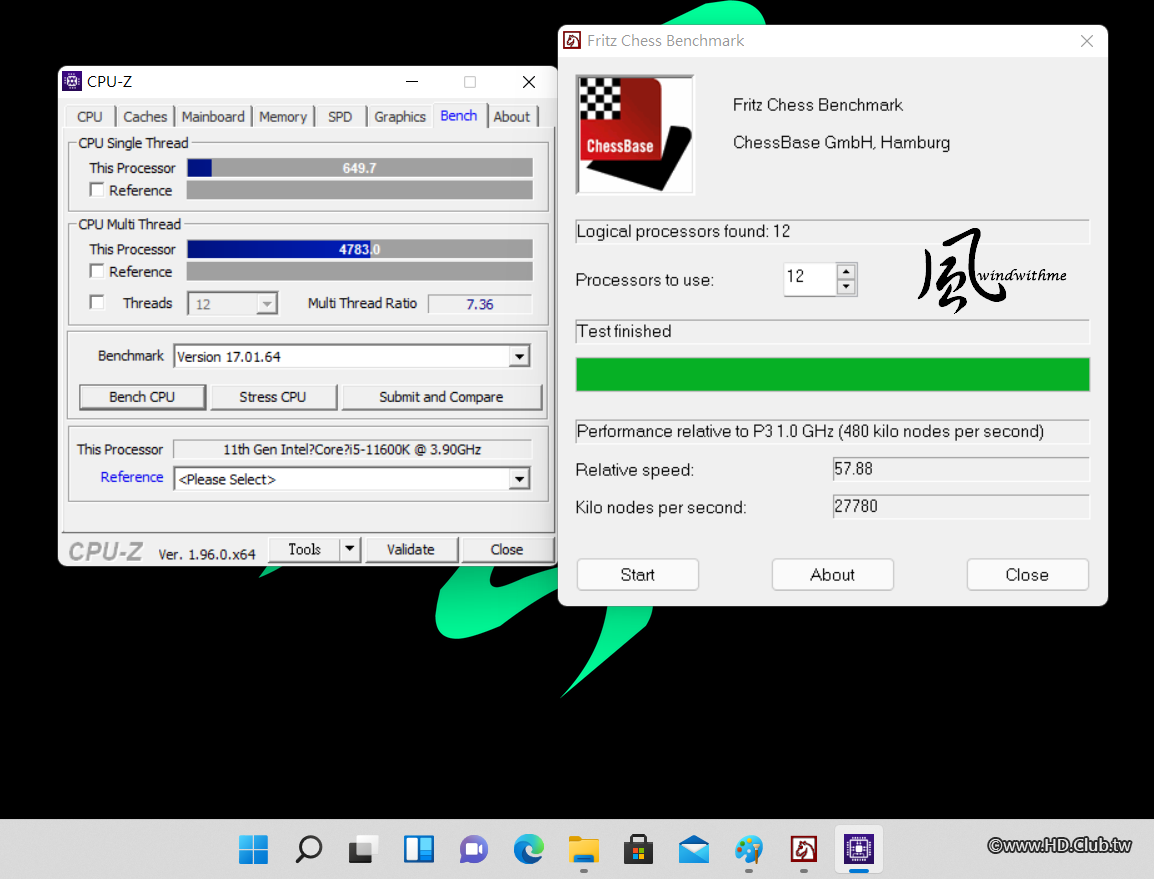Click Close button in Fritz Chess
Screen dimensions: 1154x879
point(1027,574)
